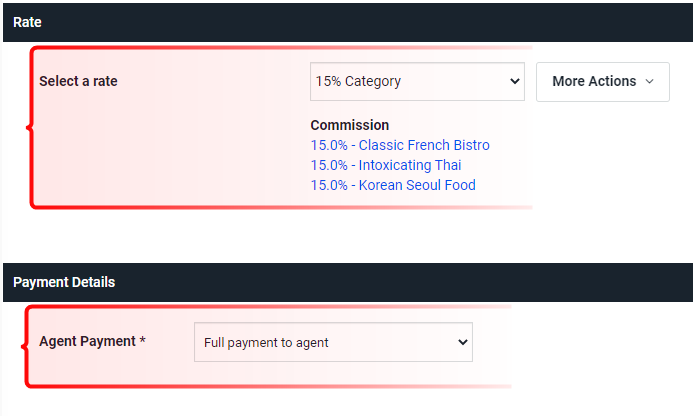Click the red bracket marker beside Agent Payment
The width and height of the screenshot is (693, 416).
pyautogui.click(x=25, y=347)
